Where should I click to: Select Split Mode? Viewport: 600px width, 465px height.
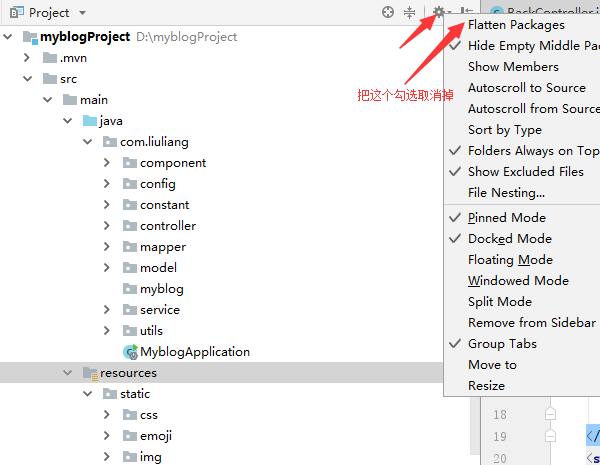[522, 302]
